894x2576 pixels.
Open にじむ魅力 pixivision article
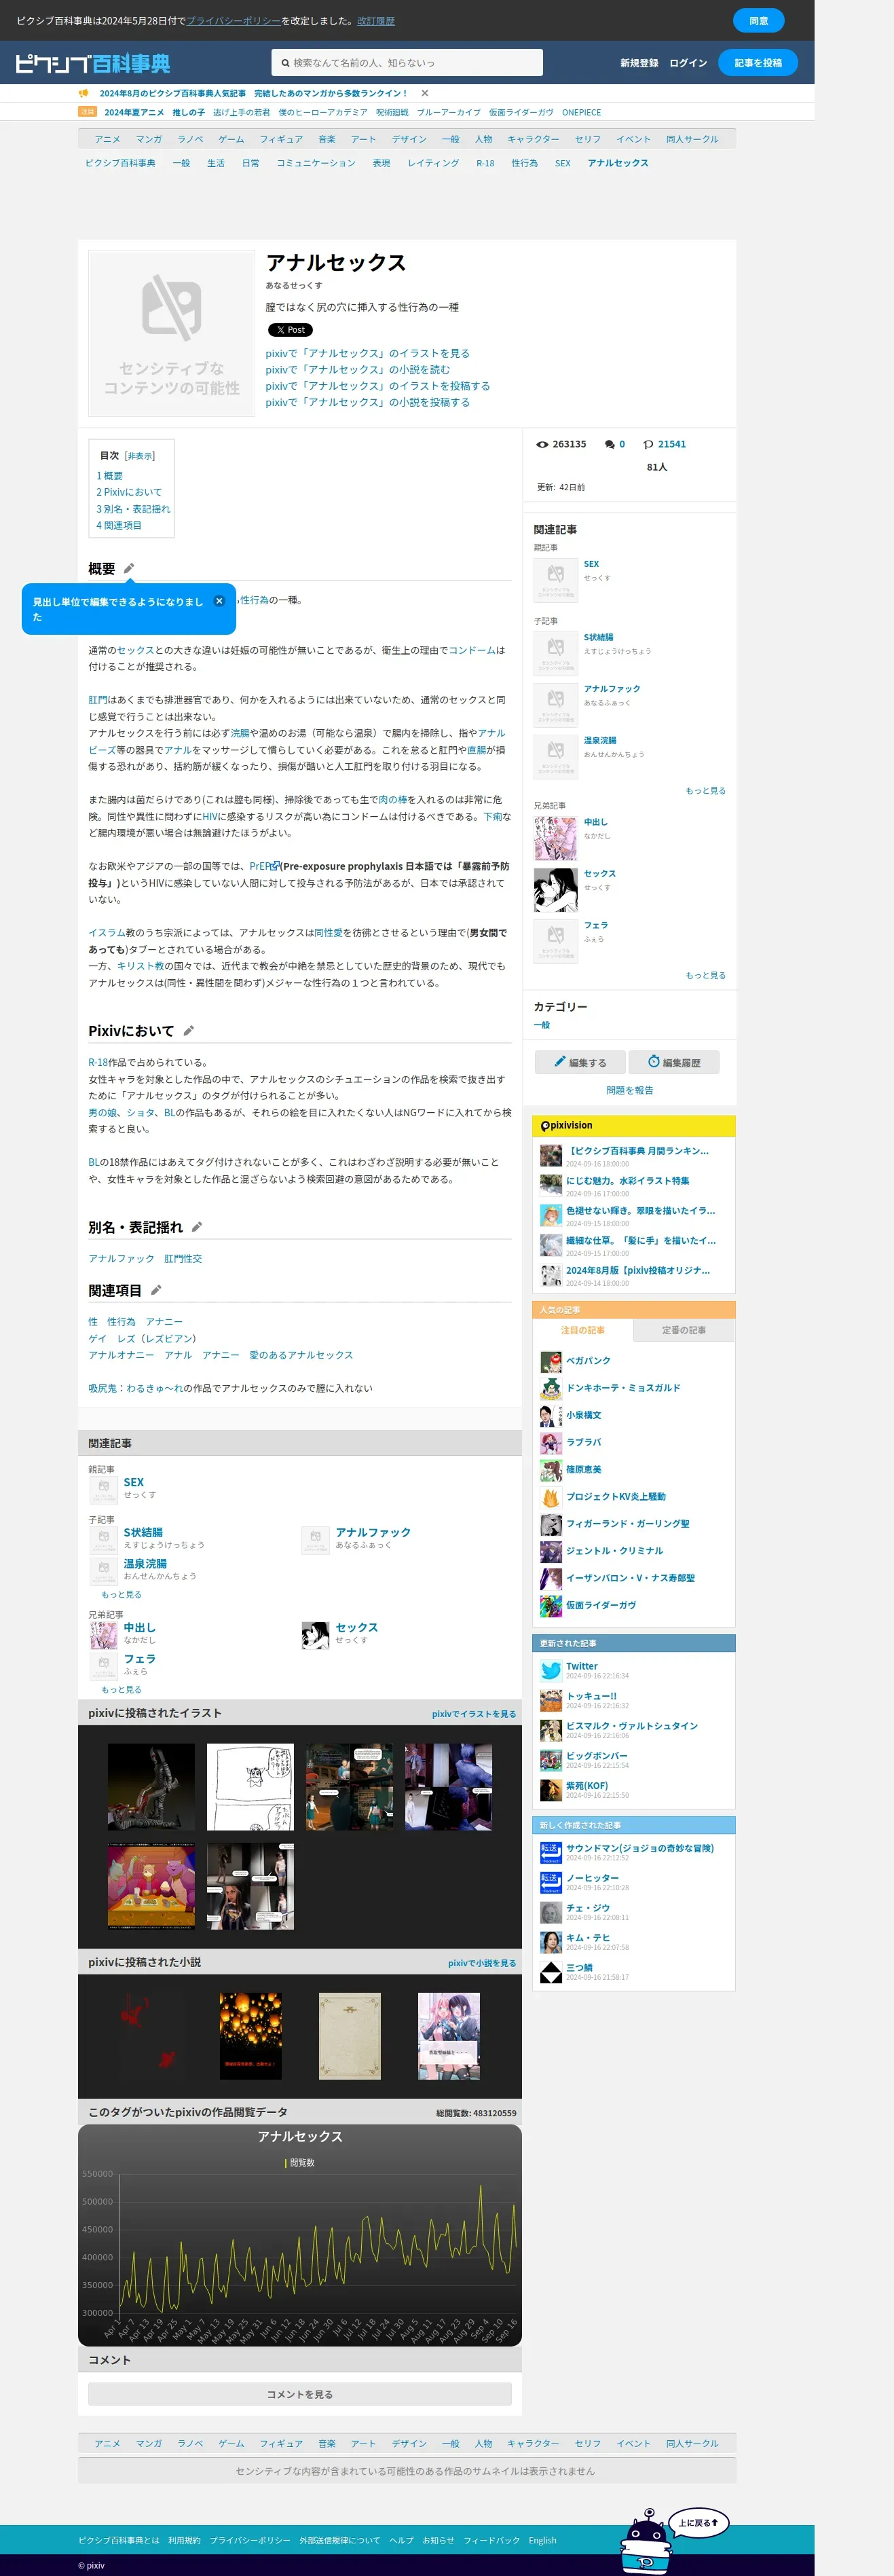tap(628, 1181)
